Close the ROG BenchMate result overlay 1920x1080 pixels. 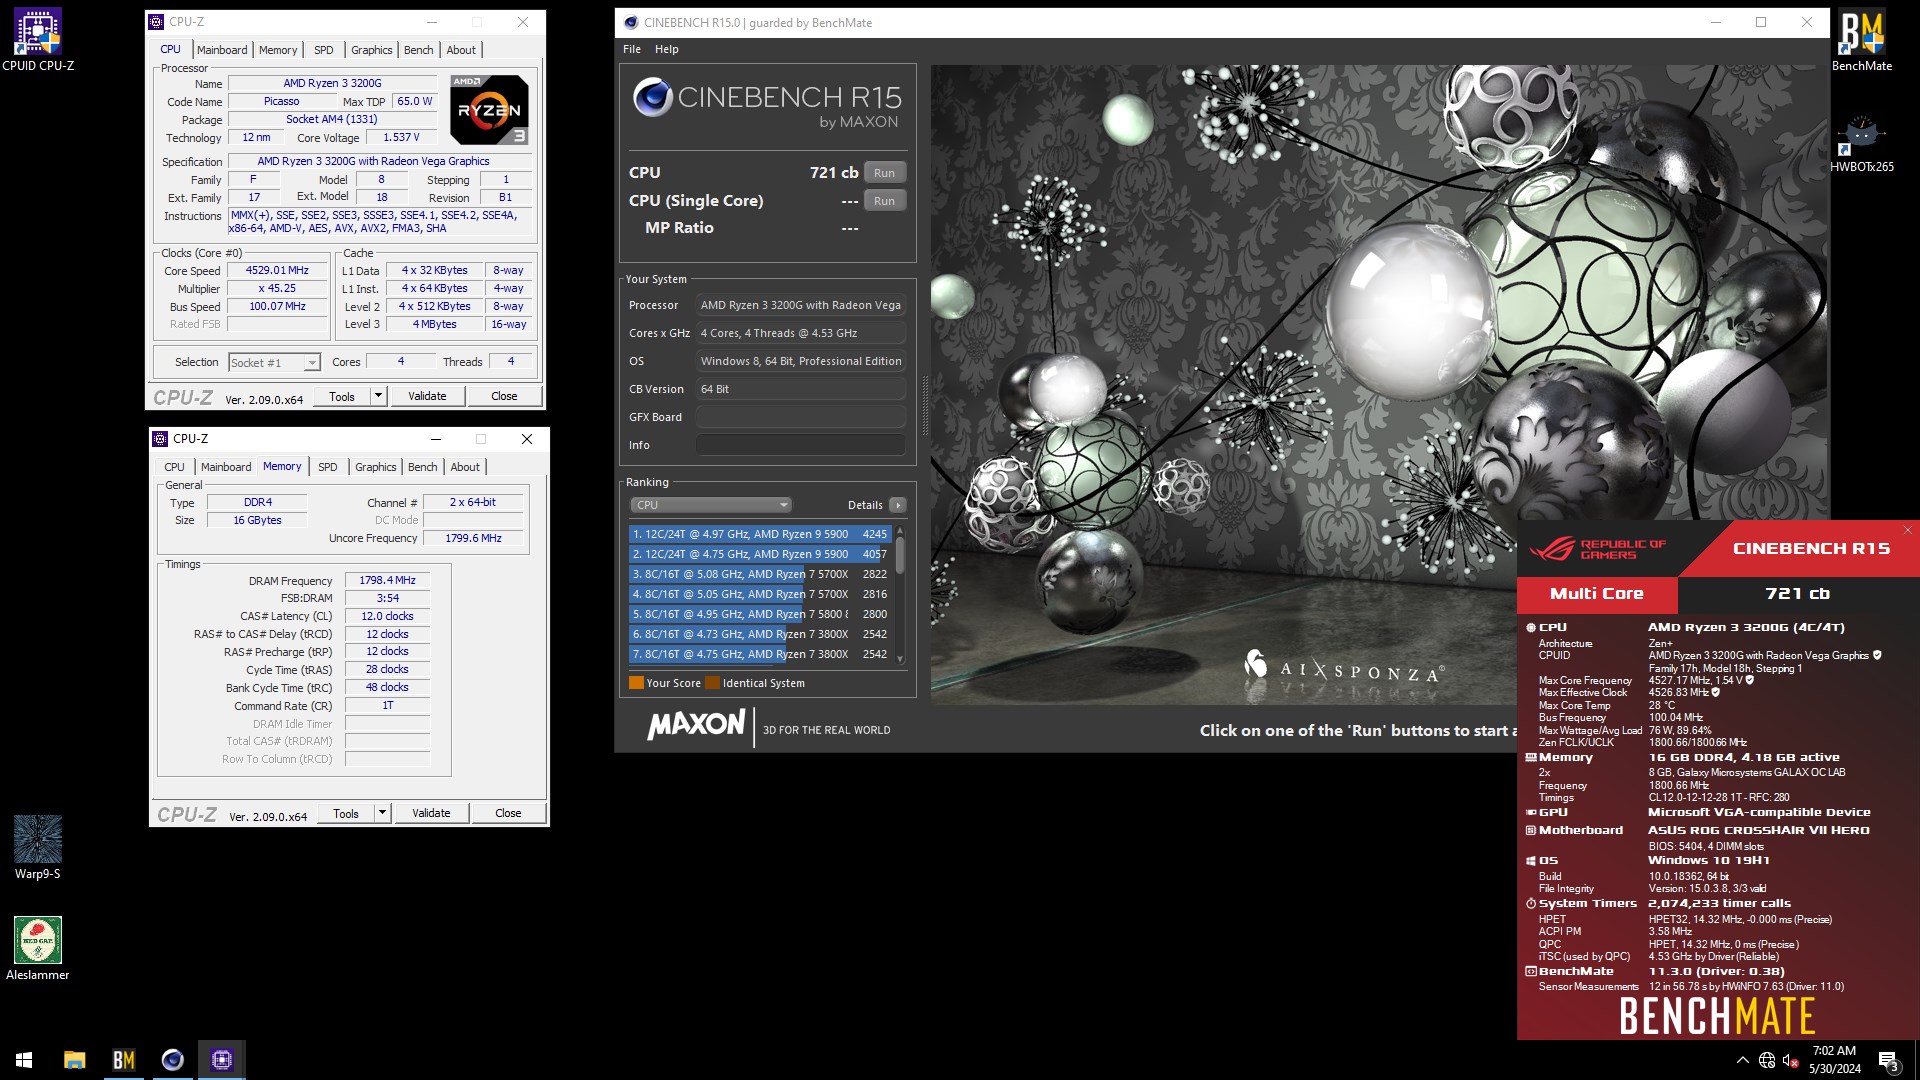coord(1908,530)
